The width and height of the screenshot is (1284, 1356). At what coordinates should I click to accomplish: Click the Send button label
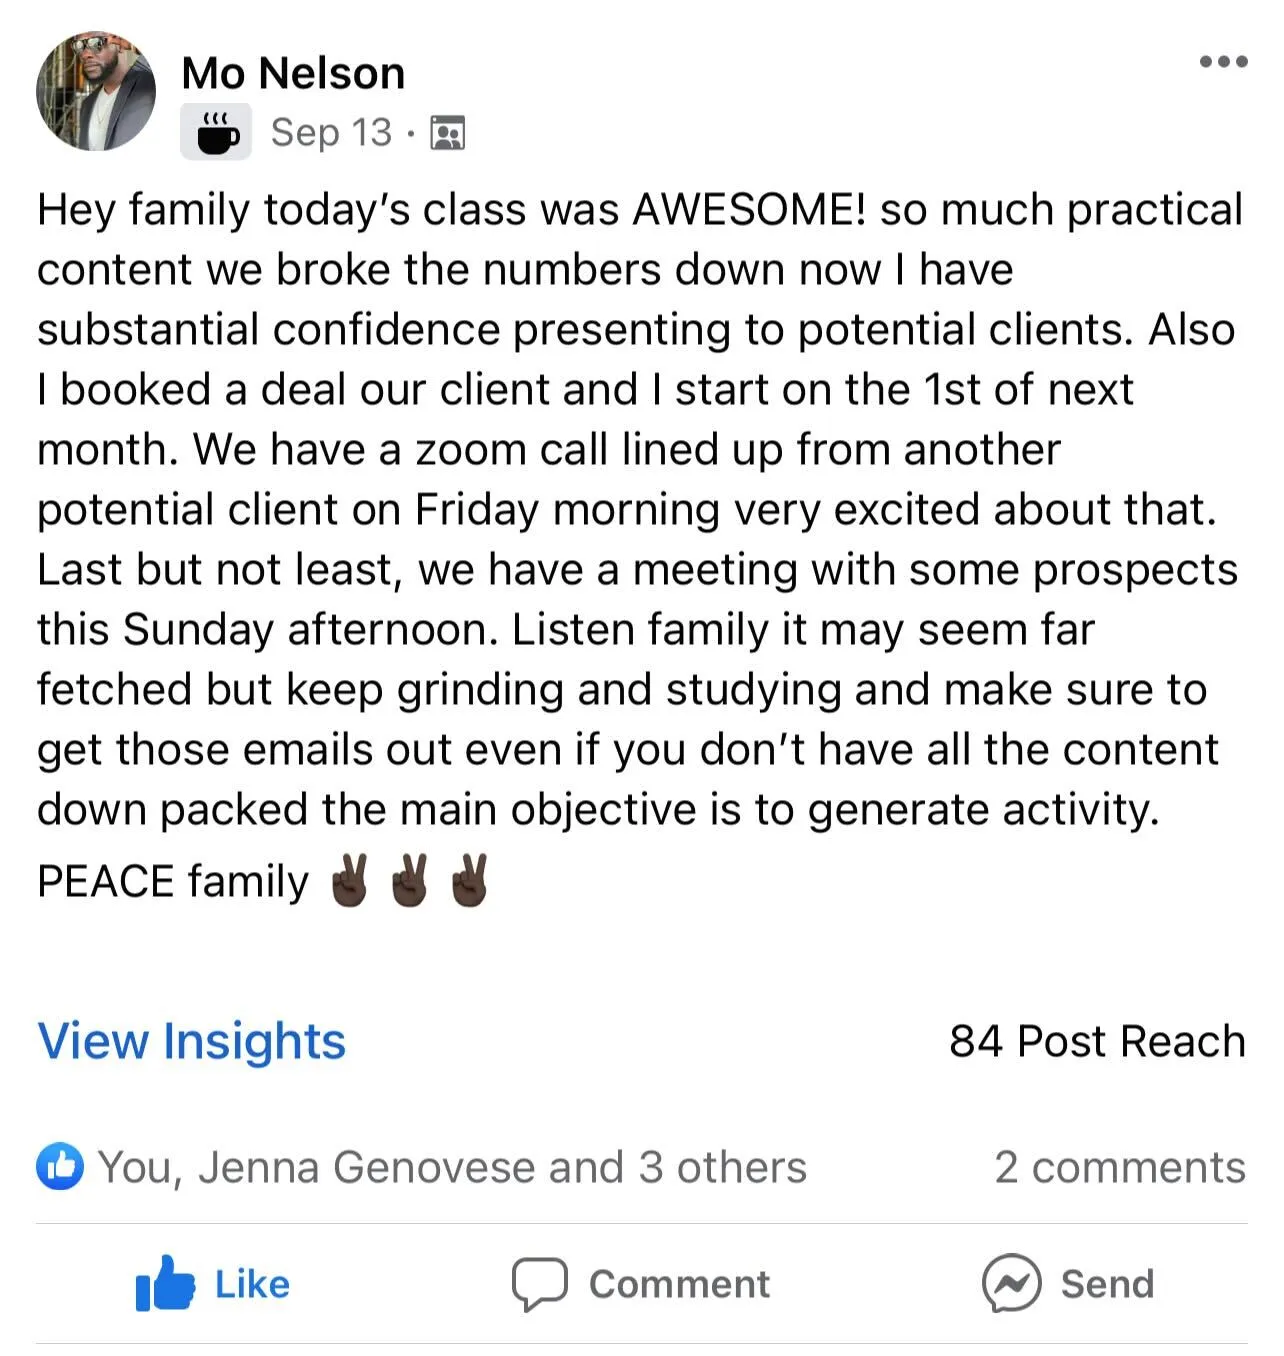1107,1284
